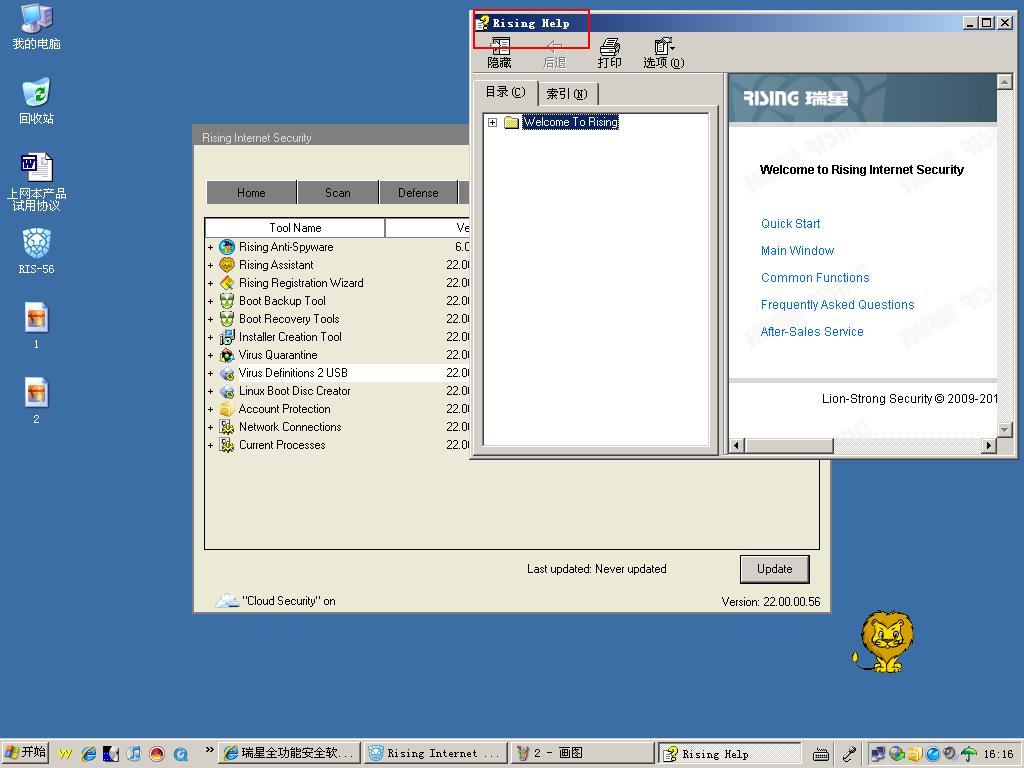Screen dimensions: 1024x768
Task: Switch to the Contents (目录) tab
Action: coord(505,92)
